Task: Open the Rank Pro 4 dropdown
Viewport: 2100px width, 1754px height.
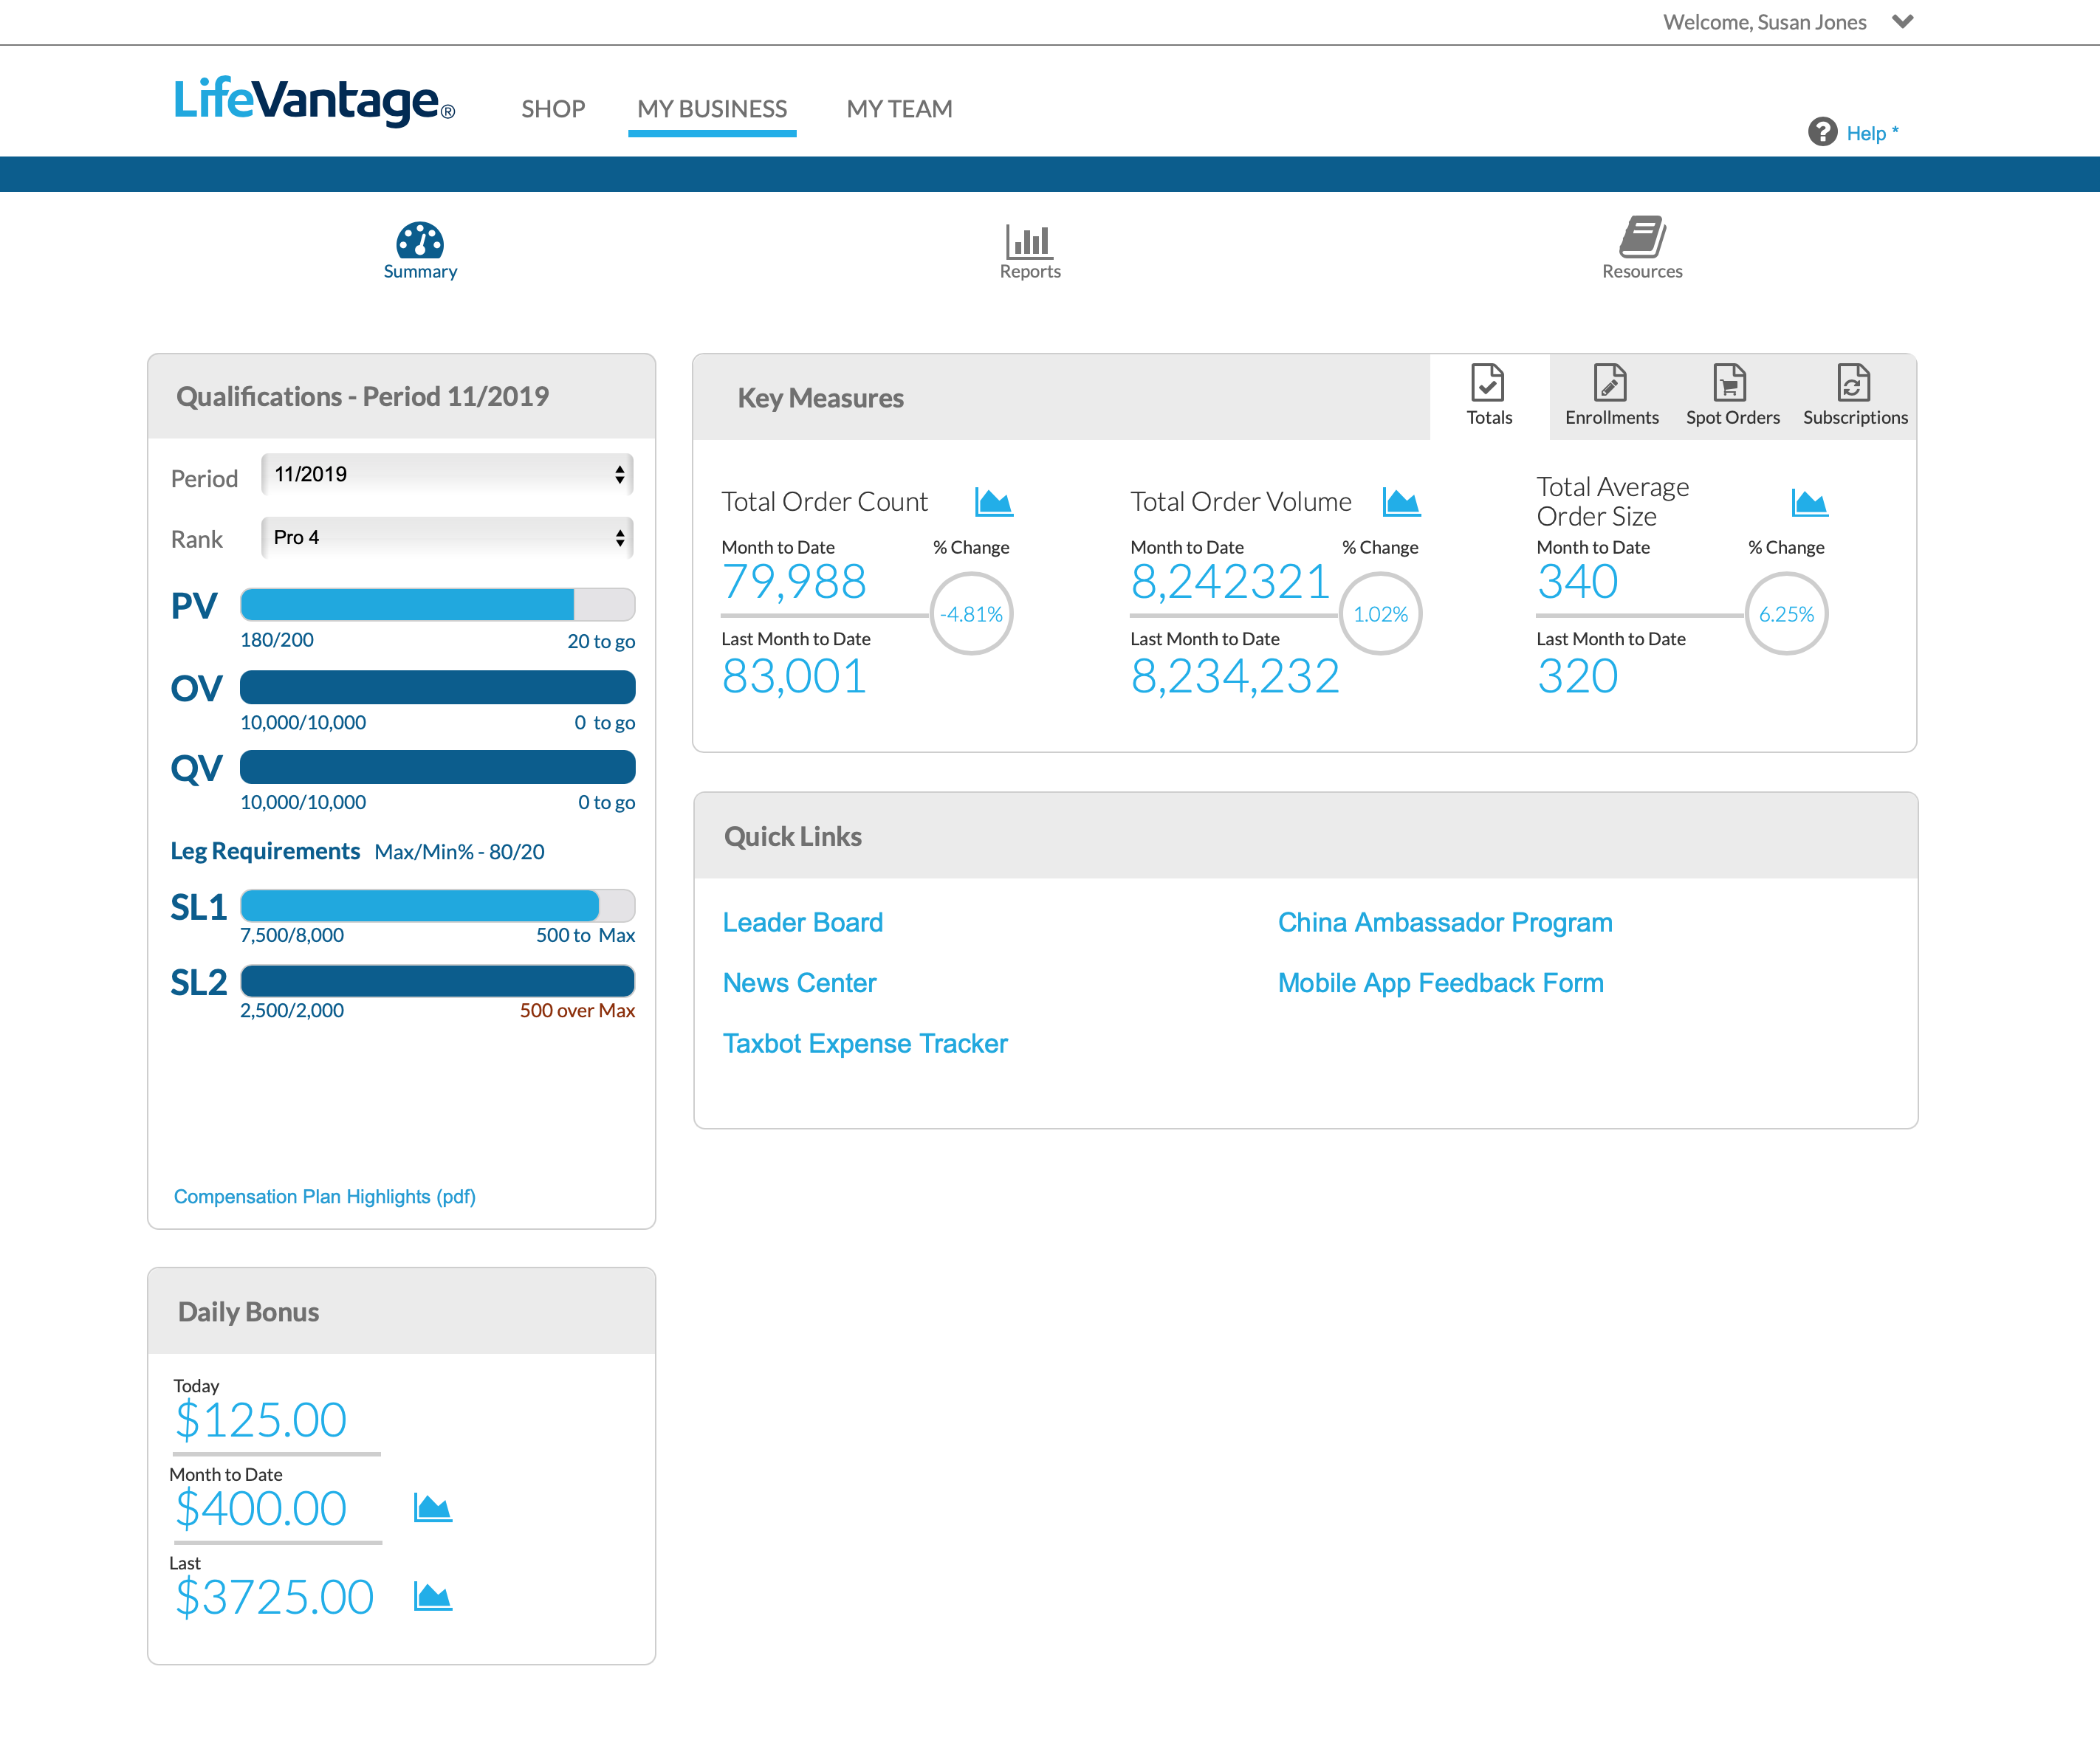Action: click(447, 538)
